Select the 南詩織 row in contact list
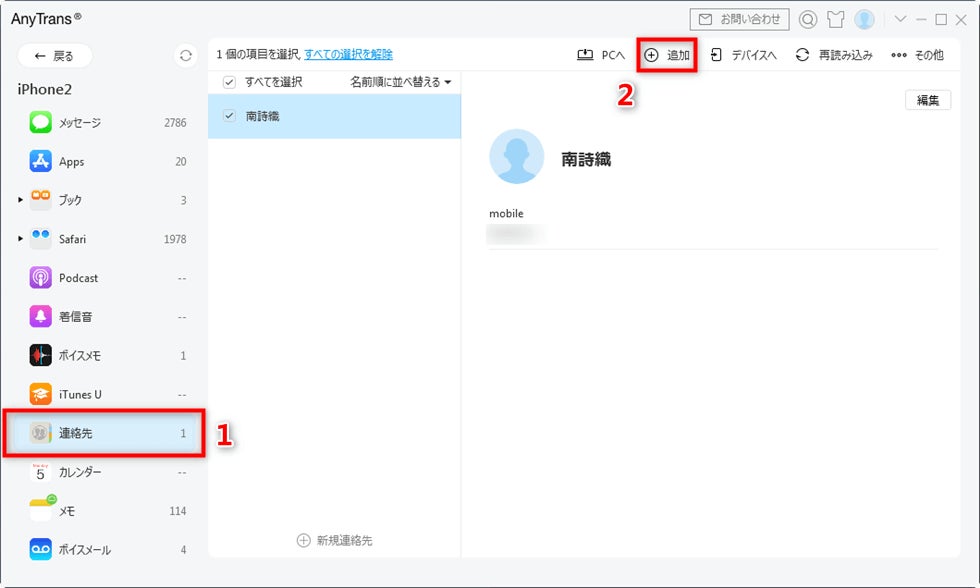 [334, 116]
